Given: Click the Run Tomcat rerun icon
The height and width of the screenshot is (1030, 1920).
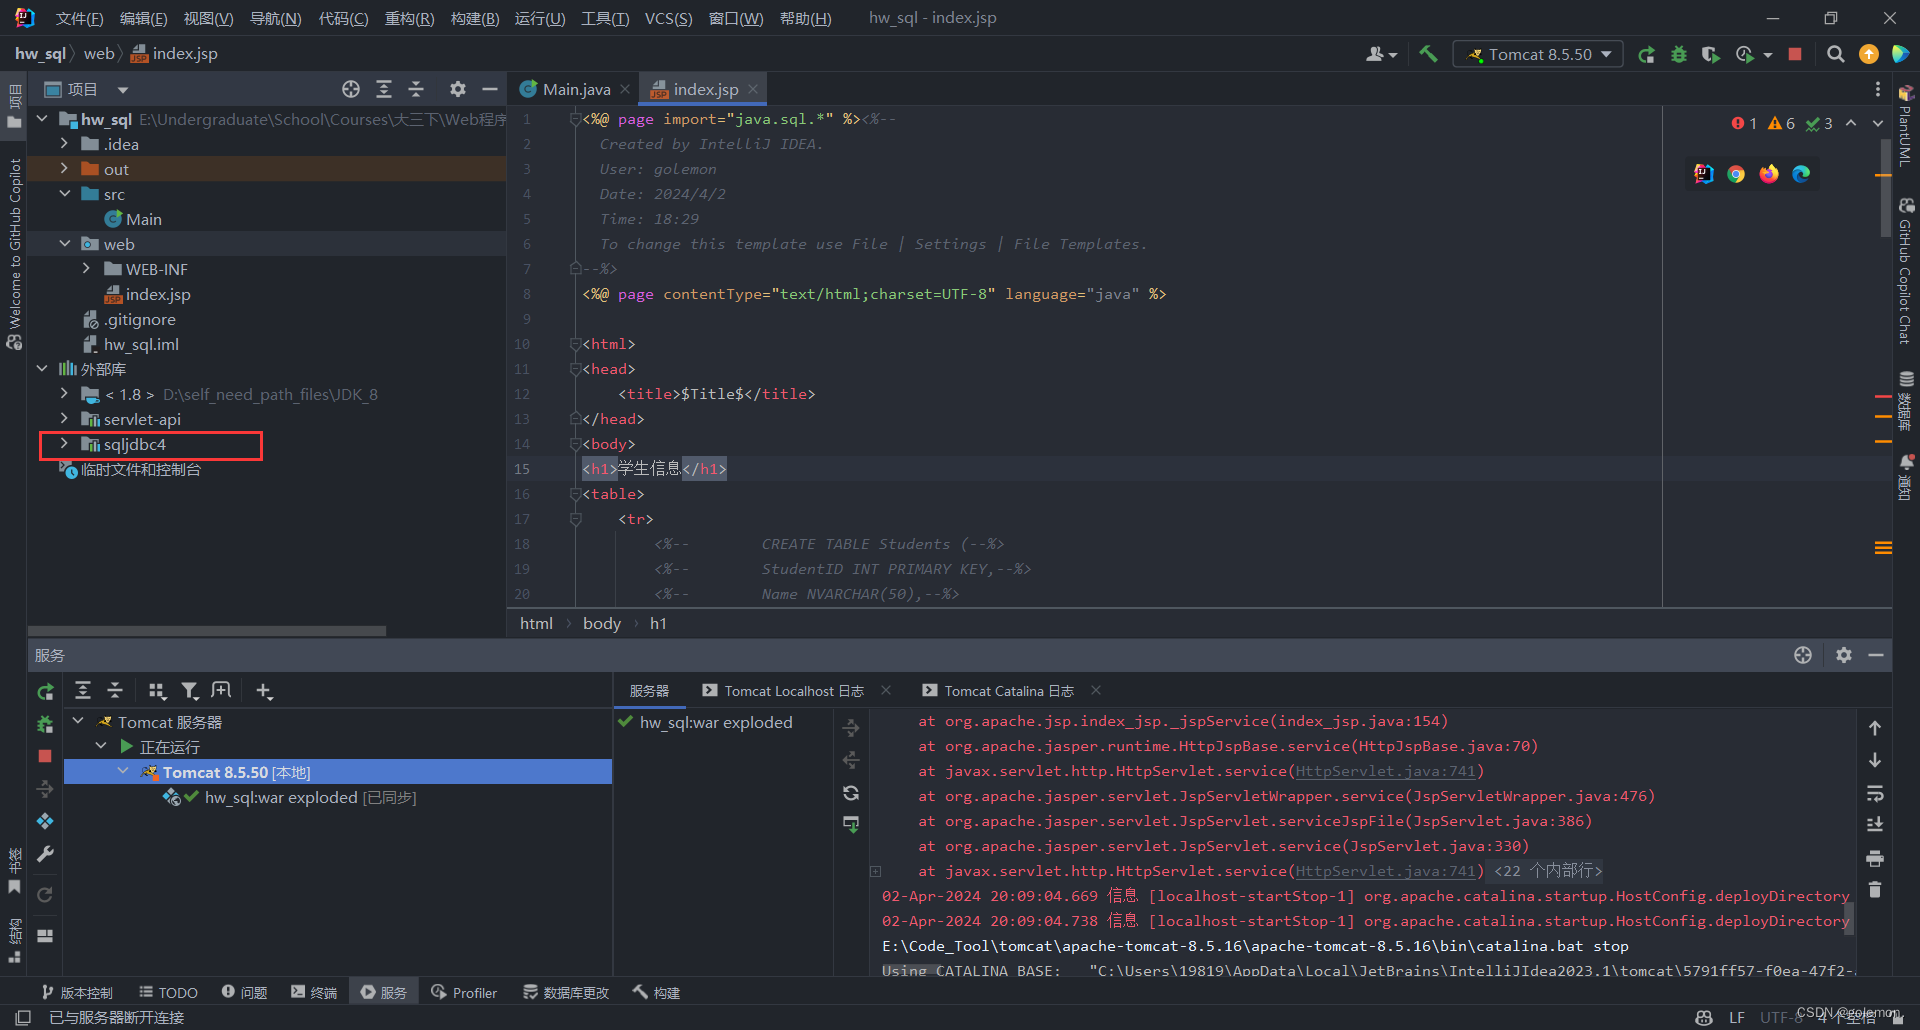Looking at the screenshot, I should pos(1646,54).
